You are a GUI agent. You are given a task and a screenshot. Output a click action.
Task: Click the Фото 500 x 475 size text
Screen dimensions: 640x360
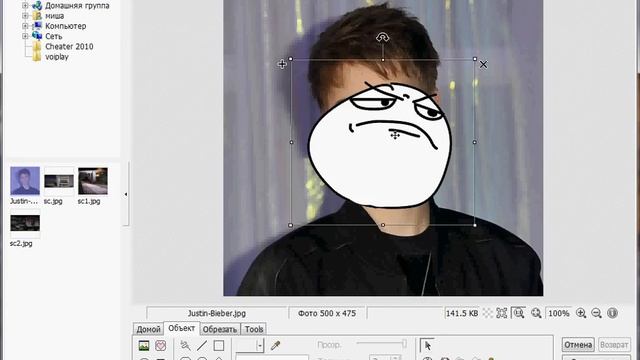(x=327, y=313)
